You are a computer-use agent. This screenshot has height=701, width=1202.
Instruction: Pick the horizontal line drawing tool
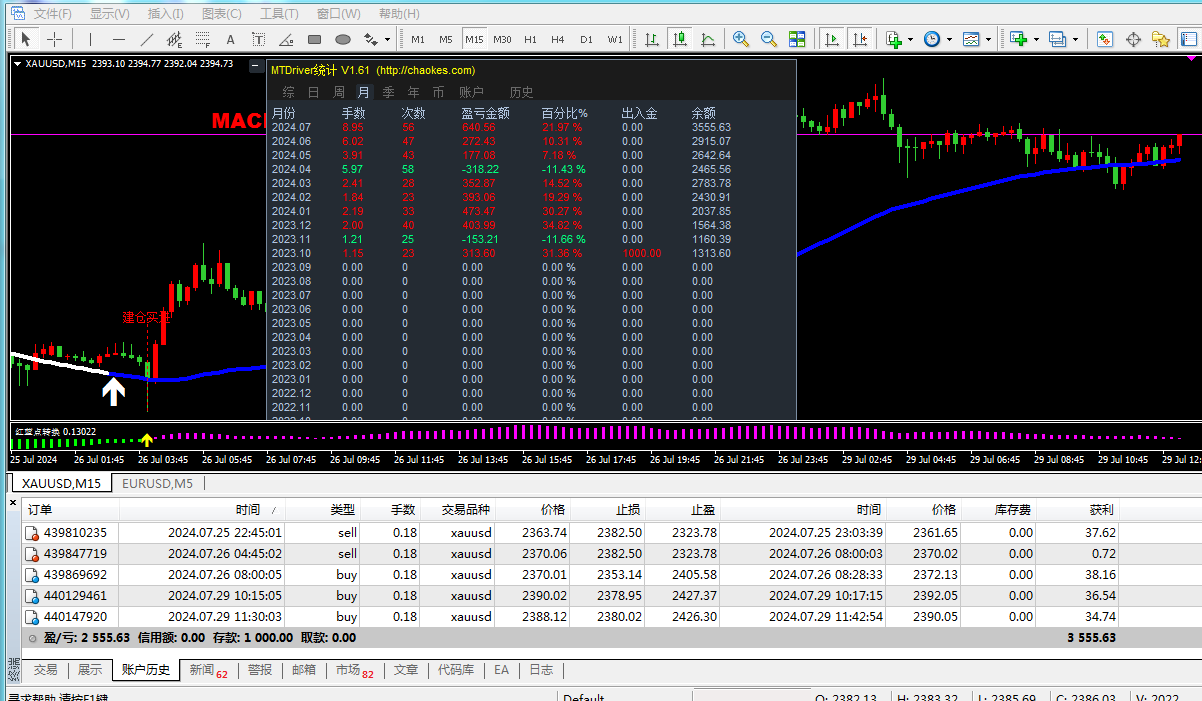click(x=119, y=39)
